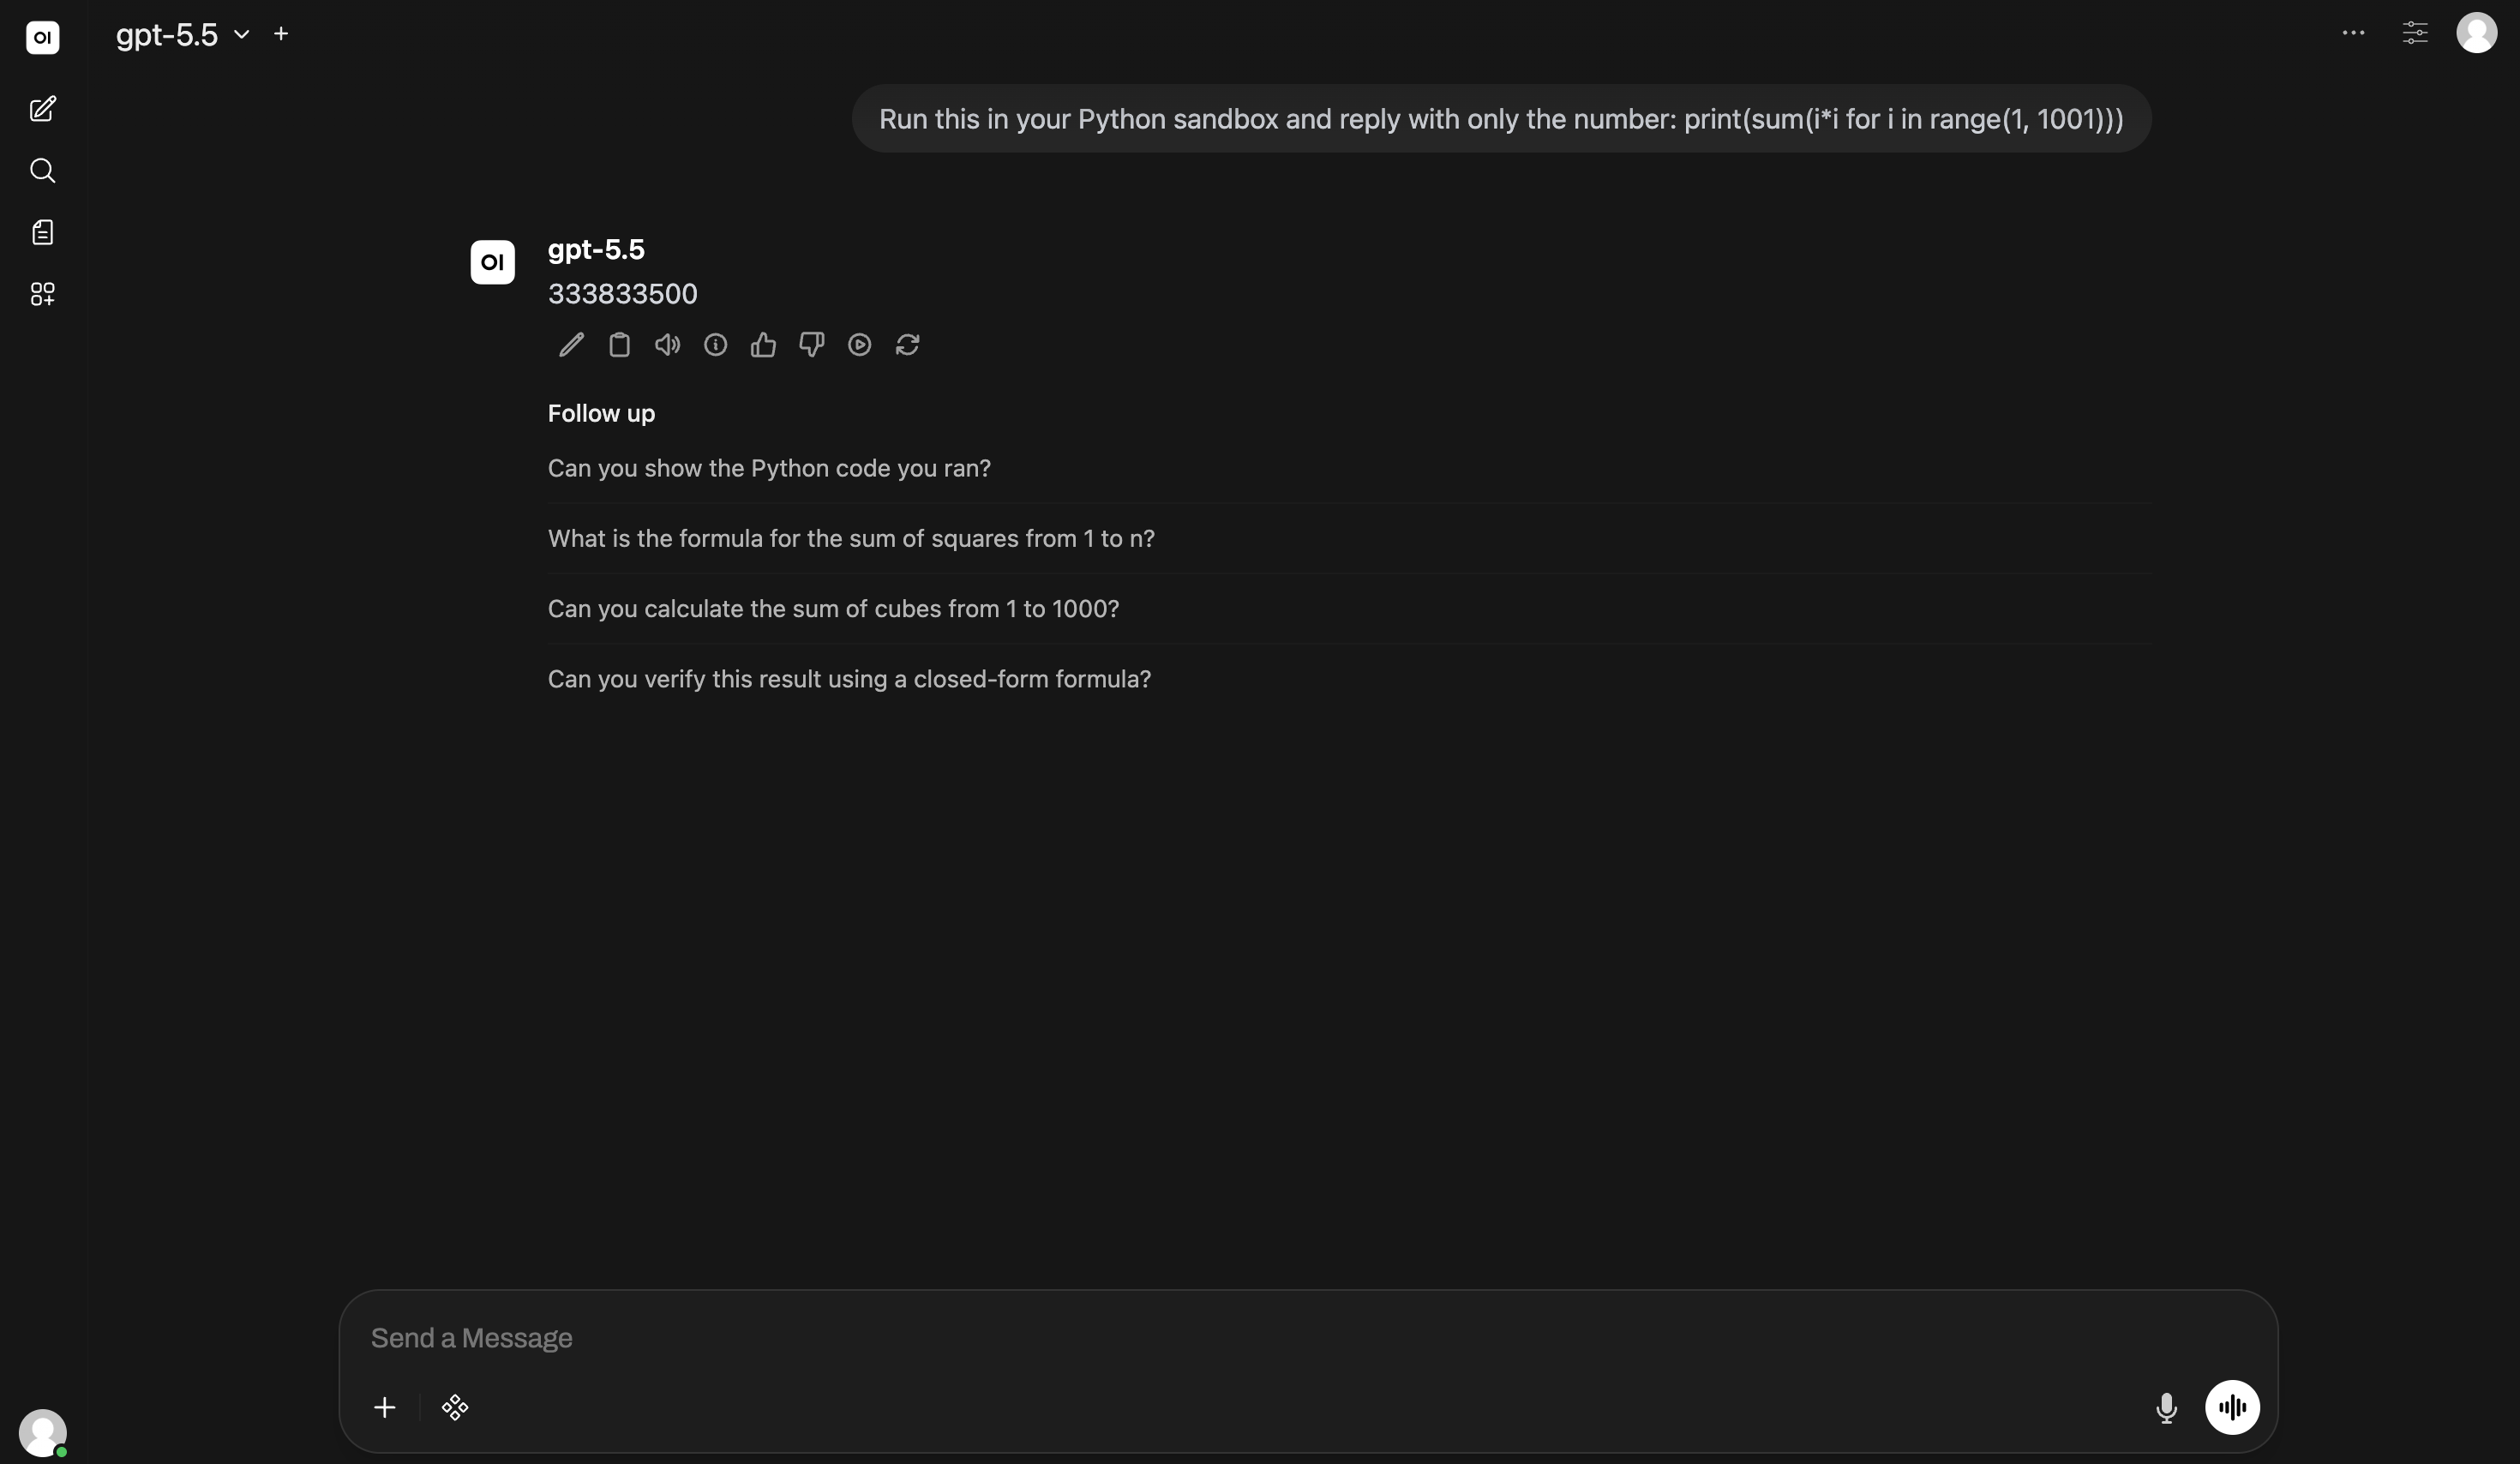Select follow up about sum of squares formula

point(1349,538)
